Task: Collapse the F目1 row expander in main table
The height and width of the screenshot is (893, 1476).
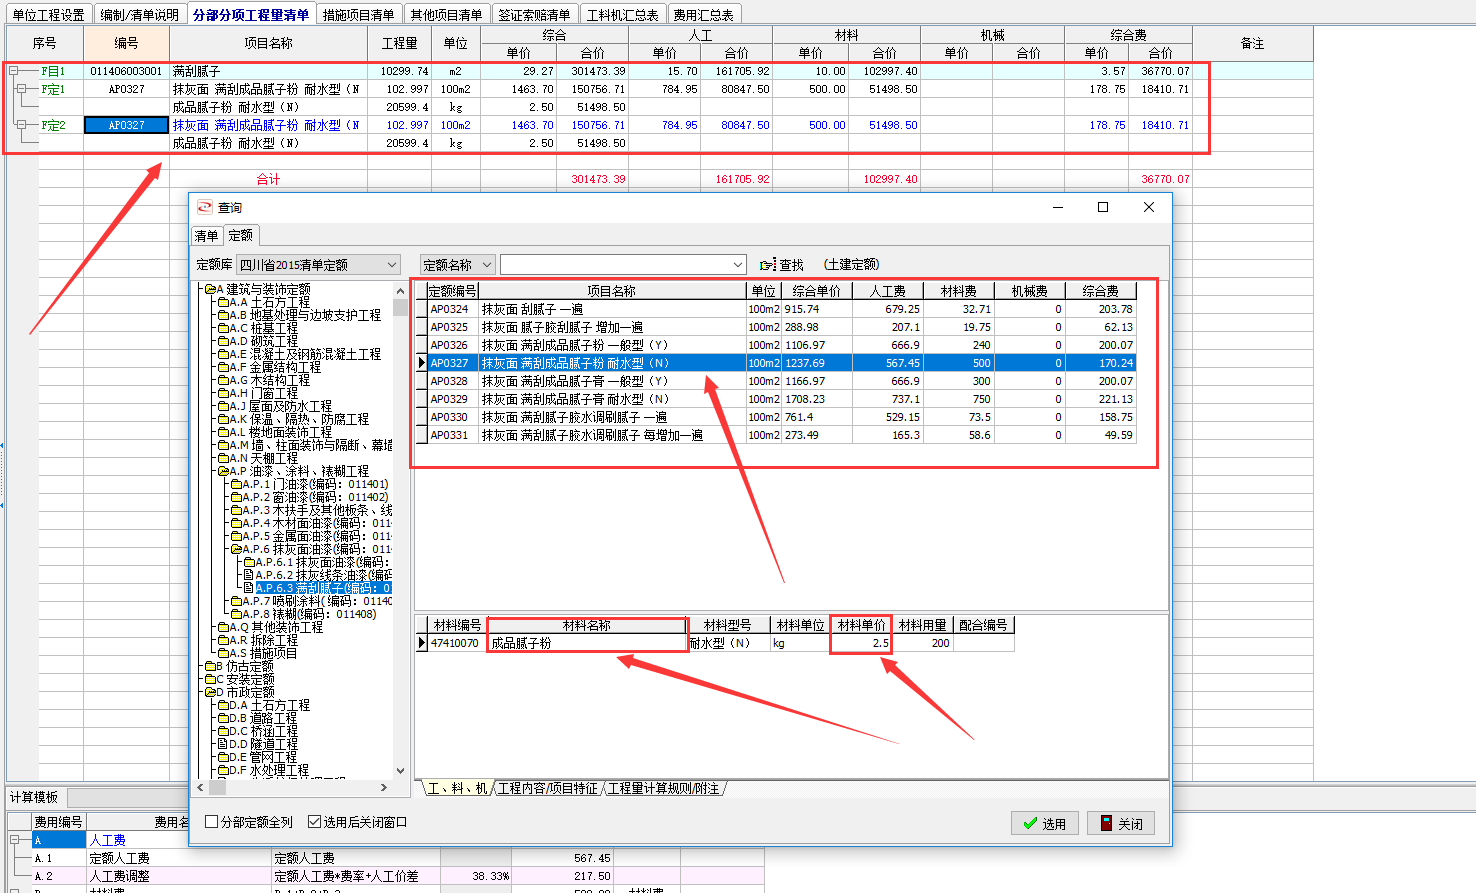Action: [14, 71]
